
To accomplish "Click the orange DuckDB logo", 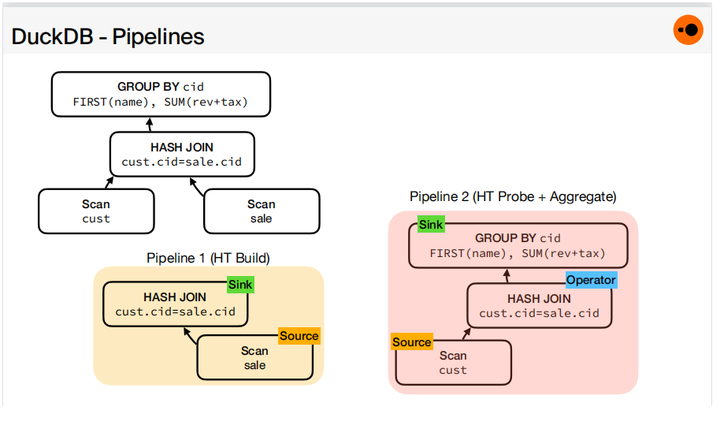I will pyautogui.click(x=688, y=31).
